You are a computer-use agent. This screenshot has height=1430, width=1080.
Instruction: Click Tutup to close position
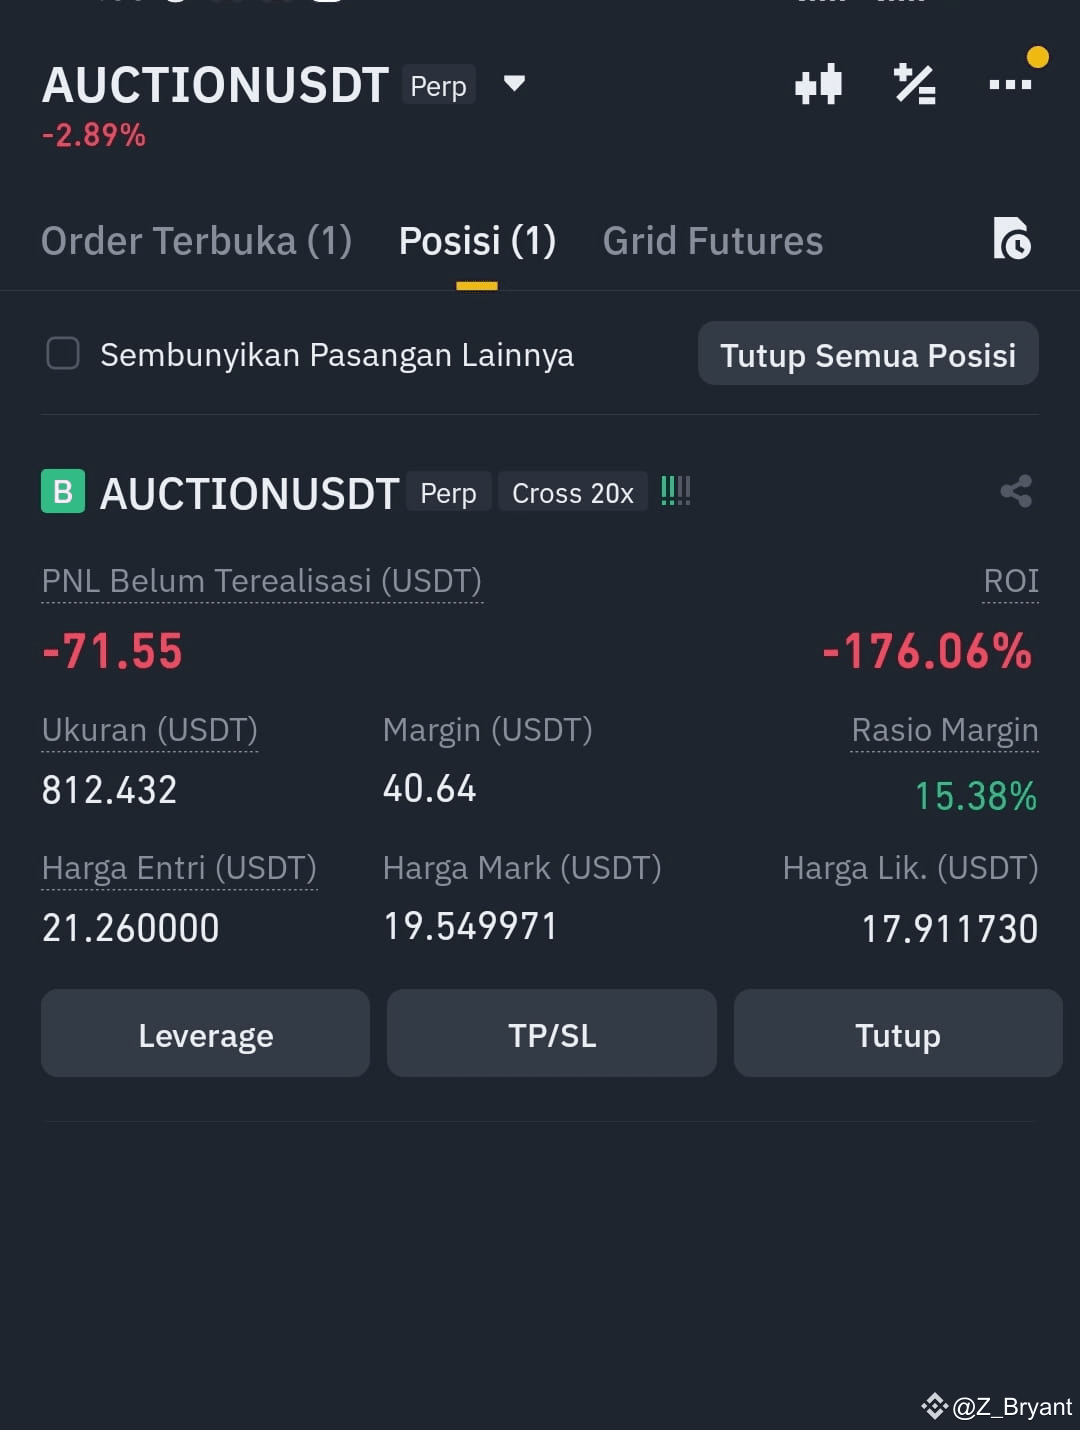point(898,1034)
